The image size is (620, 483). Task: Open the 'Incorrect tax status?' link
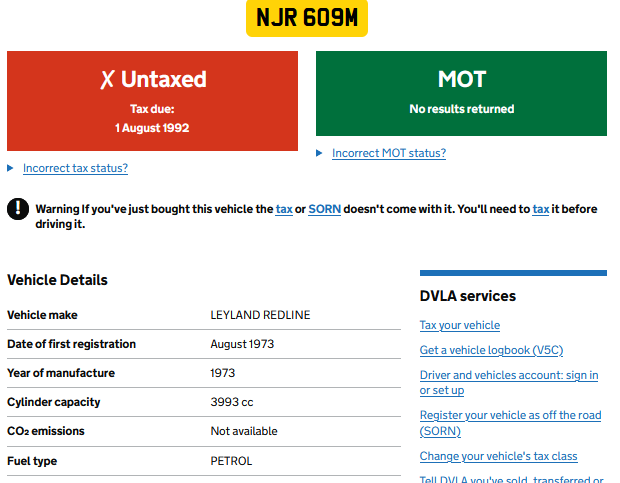point(76,168)
